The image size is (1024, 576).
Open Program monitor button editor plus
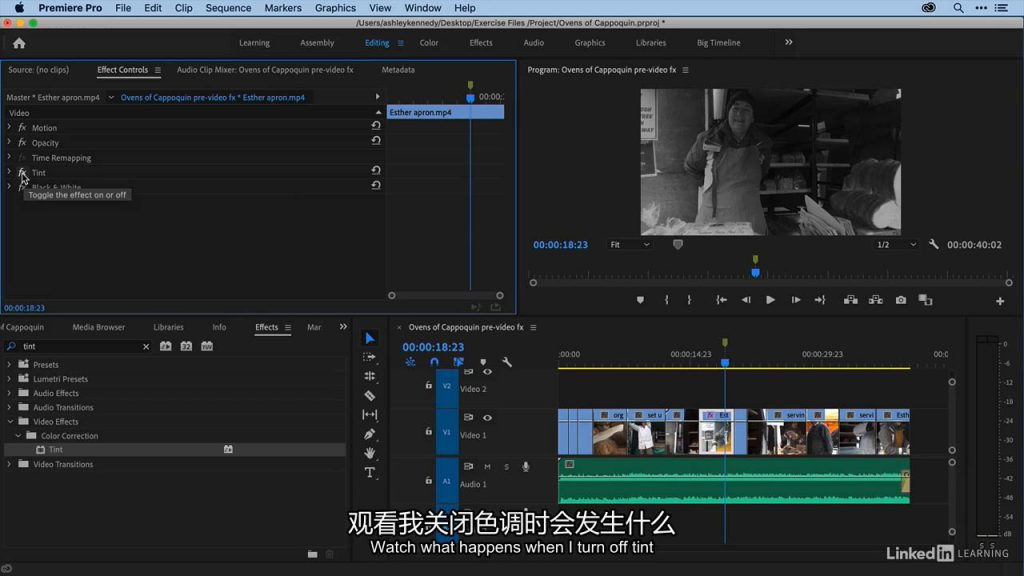pos(1000,301)
